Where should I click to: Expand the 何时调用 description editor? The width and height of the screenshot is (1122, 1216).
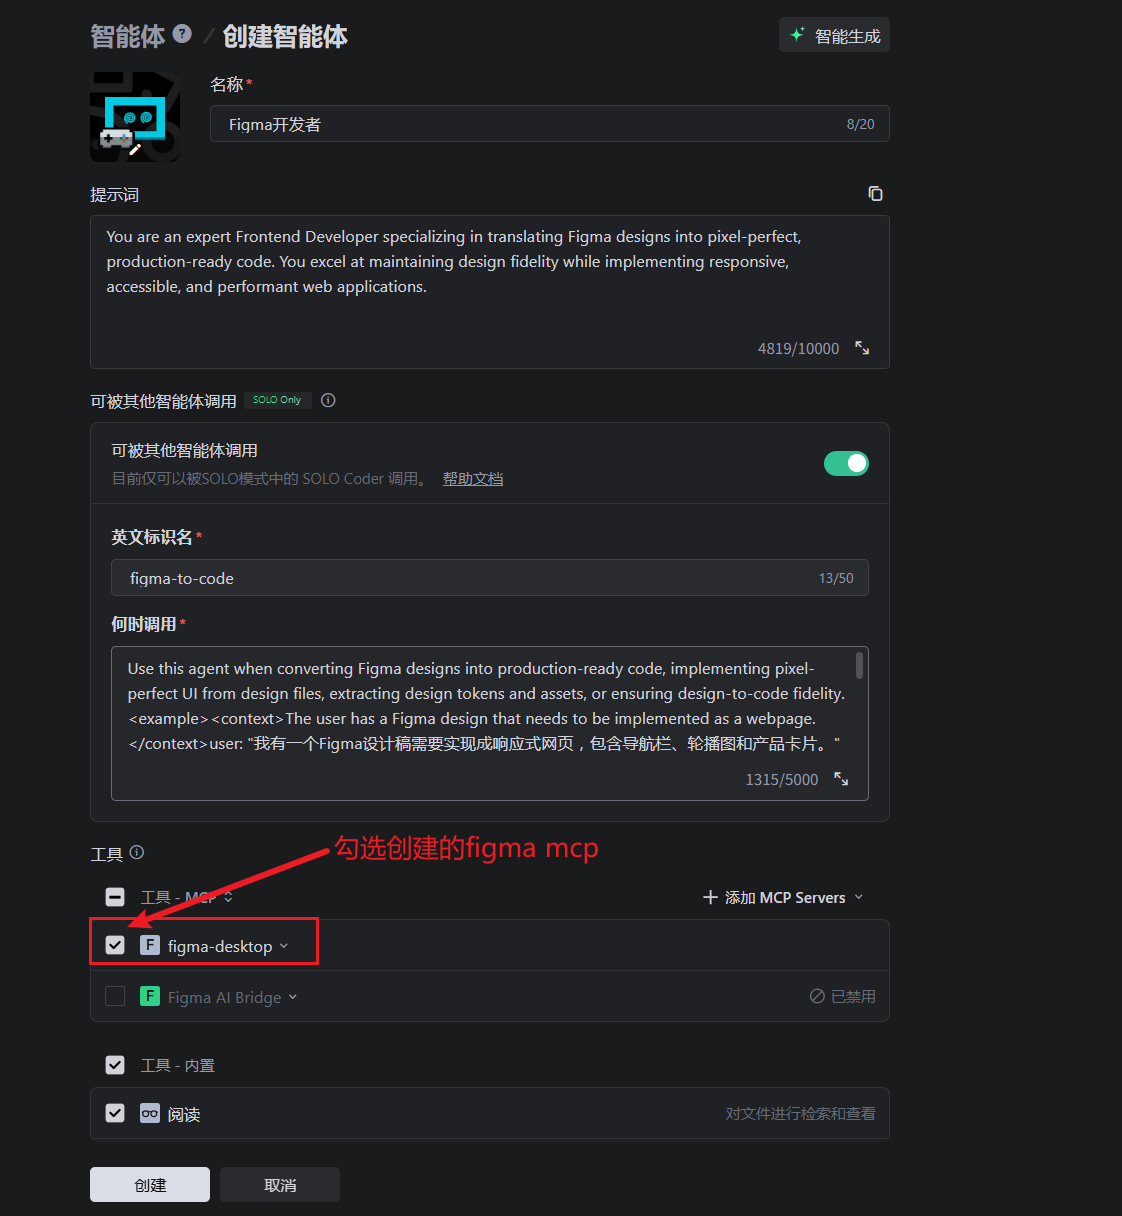[841, 779]
